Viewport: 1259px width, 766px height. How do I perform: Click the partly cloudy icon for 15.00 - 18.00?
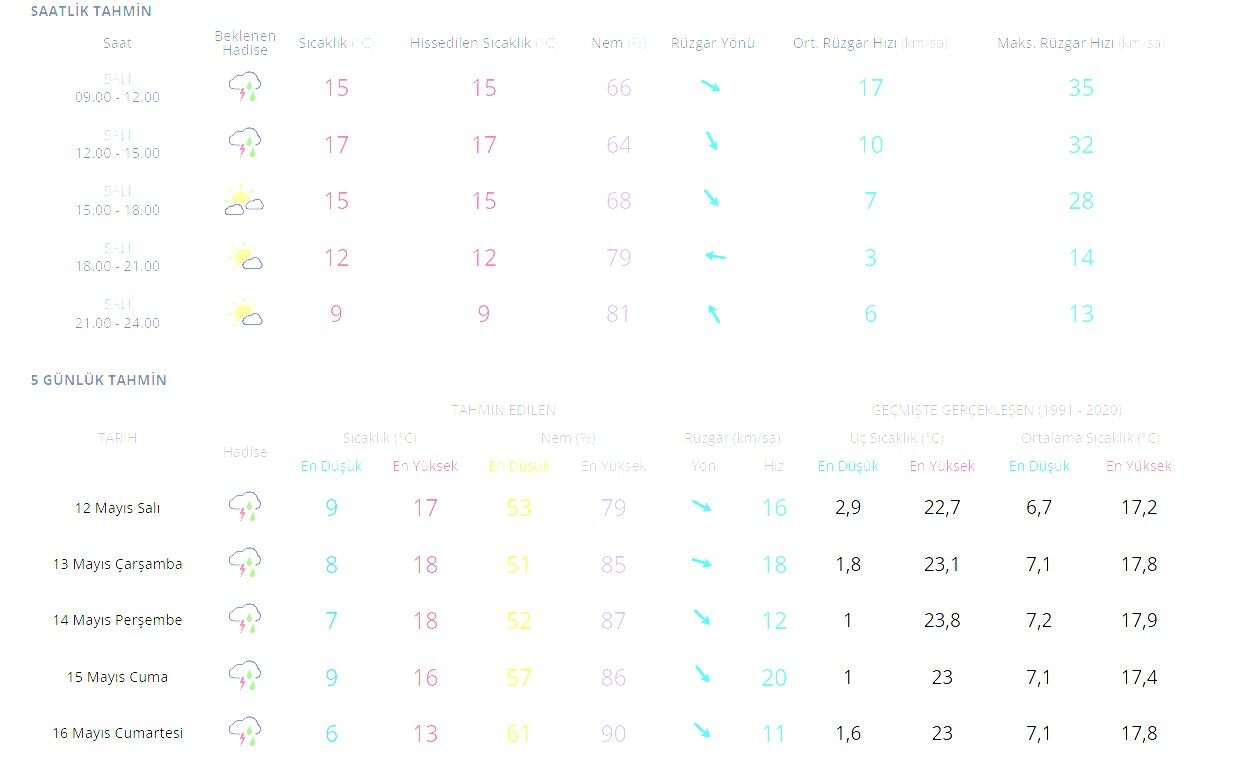[x=244, y=200]
